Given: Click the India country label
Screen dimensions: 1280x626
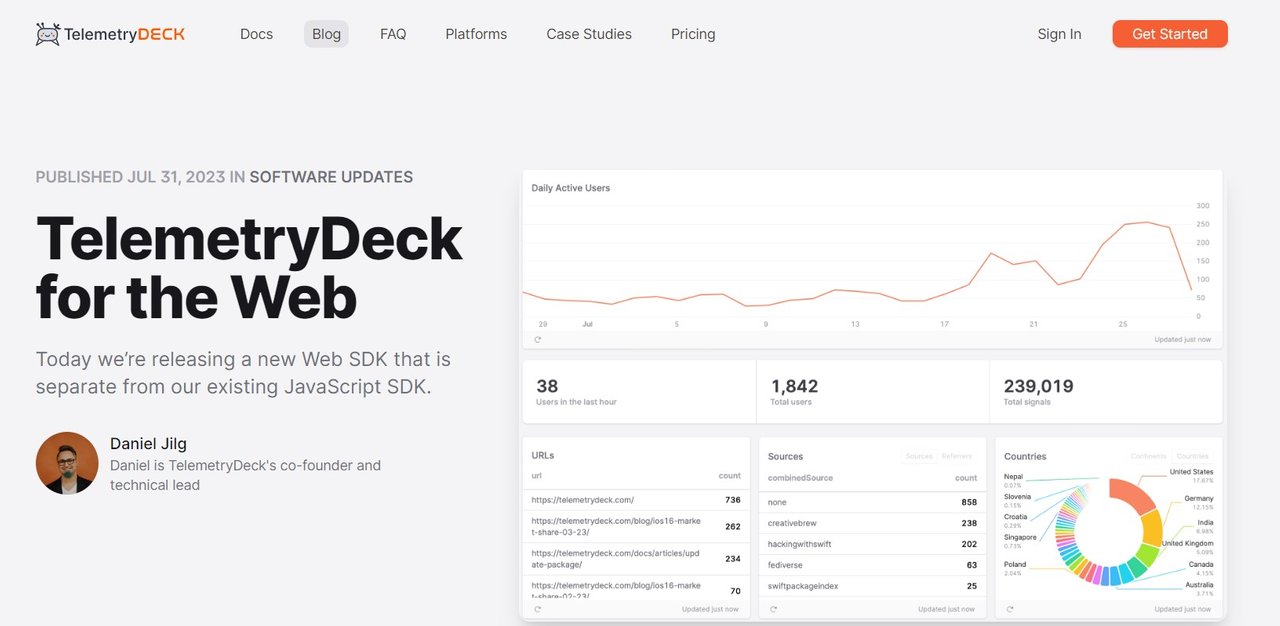Looking at the screenshot, I should pyautogui.click(x=1205, y=522).
